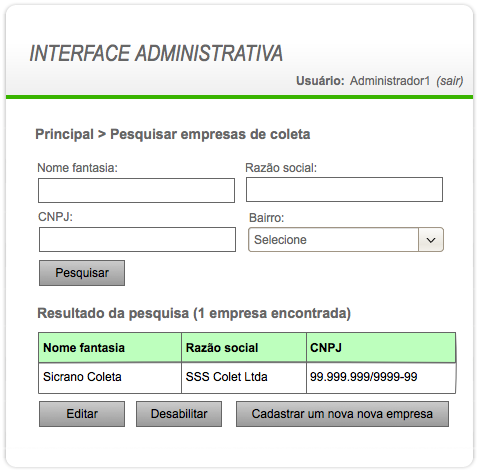The width and height of the screenshot is (479, 471).
Task: Log out using the sair link
Action: click(450, 81)
